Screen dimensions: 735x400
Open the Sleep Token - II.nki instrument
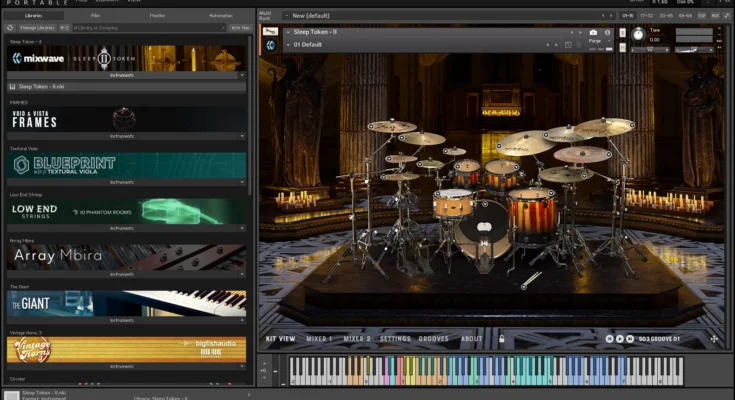click(x=127, y=86)
